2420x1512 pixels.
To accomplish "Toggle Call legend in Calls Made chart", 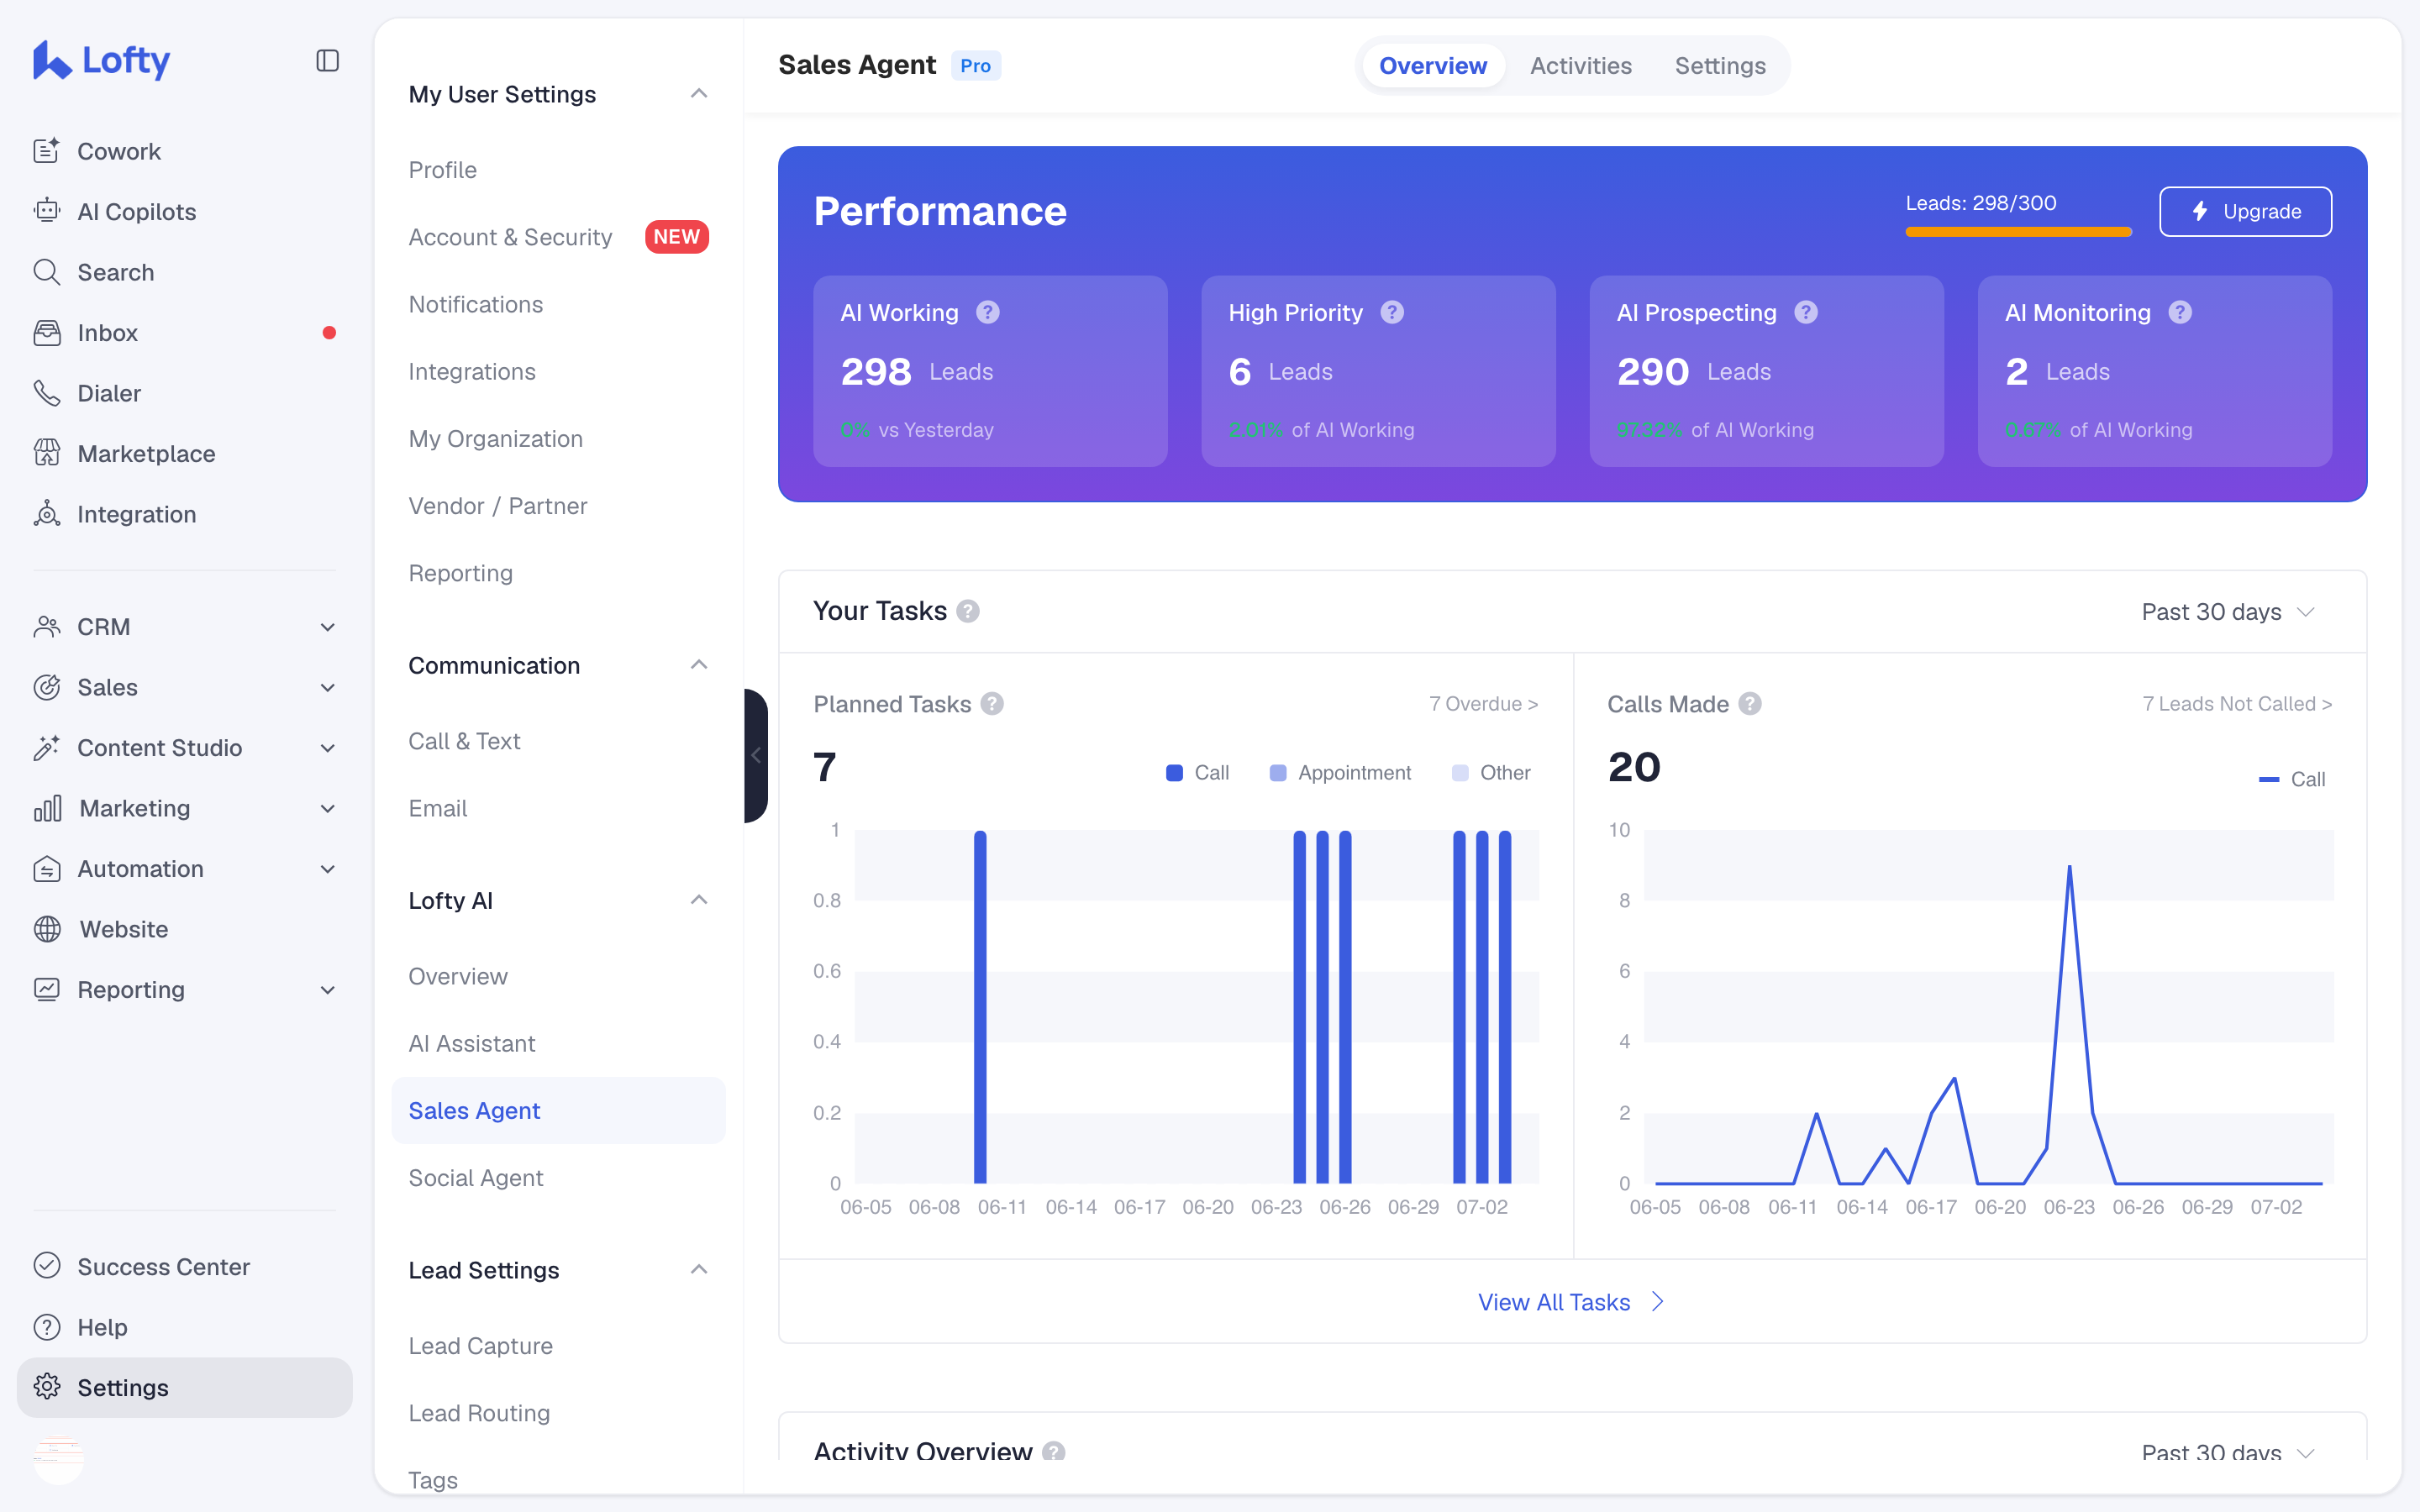I will point(2292,779).
